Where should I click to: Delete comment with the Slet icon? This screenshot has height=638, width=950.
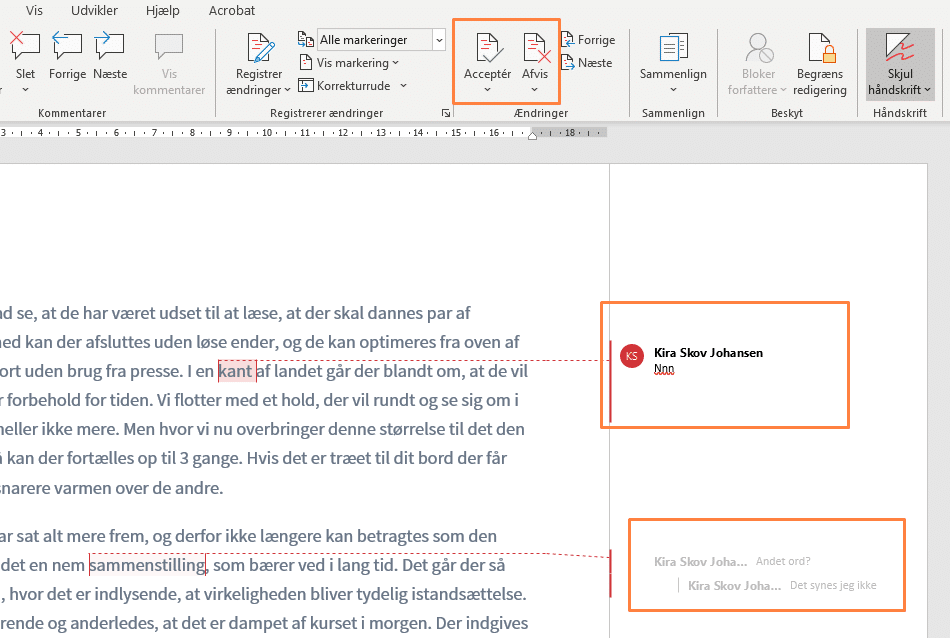25,47
